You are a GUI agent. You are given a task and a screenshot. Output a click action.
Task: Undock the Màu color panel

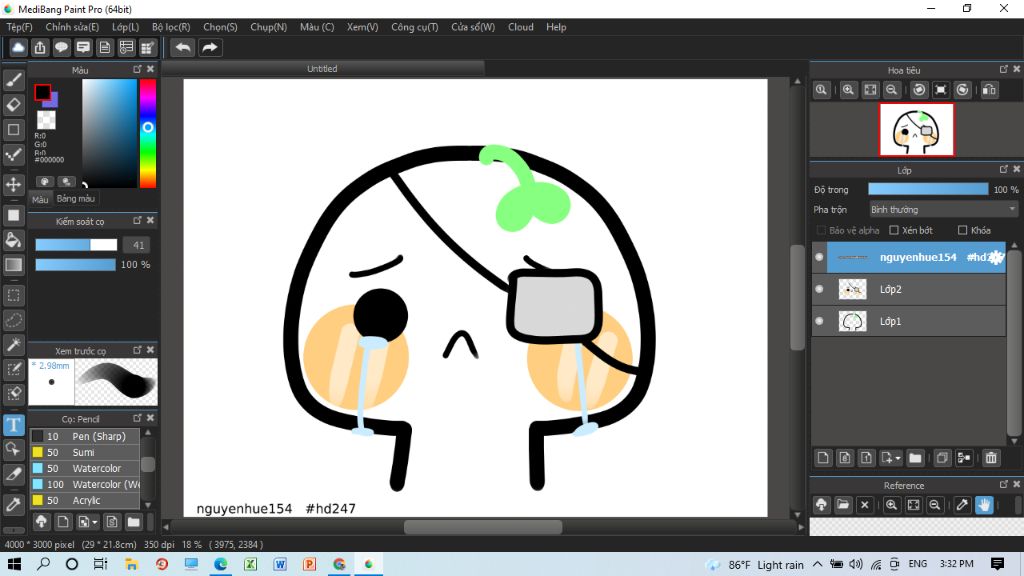137,69
